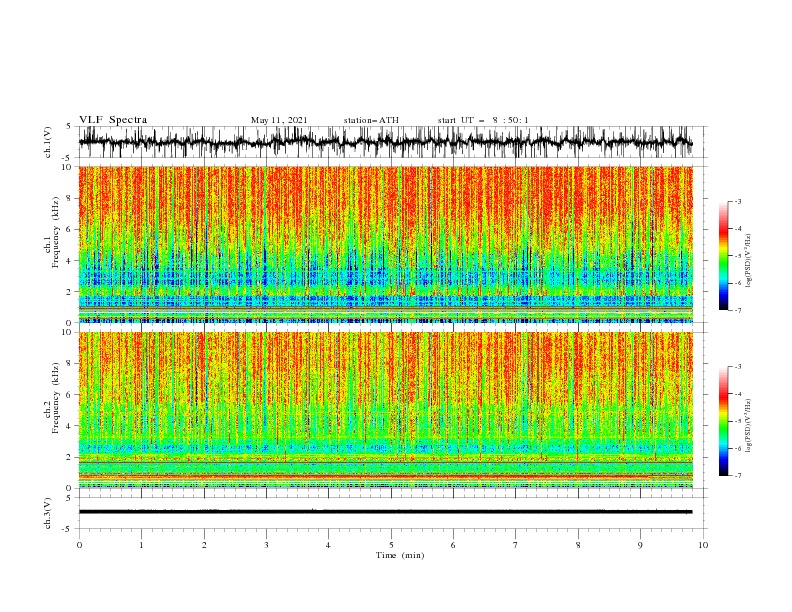Click the ch.2 spectrogram panel
Viewport: 792px width, 612px height.
[x=385, y=410]
